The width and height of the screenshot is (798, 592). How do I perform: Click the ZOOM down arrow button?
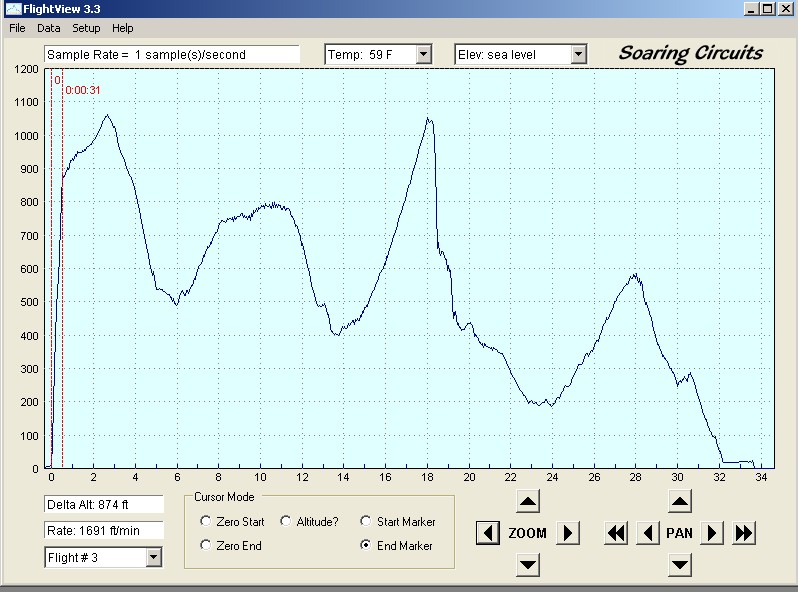[528, 565]
